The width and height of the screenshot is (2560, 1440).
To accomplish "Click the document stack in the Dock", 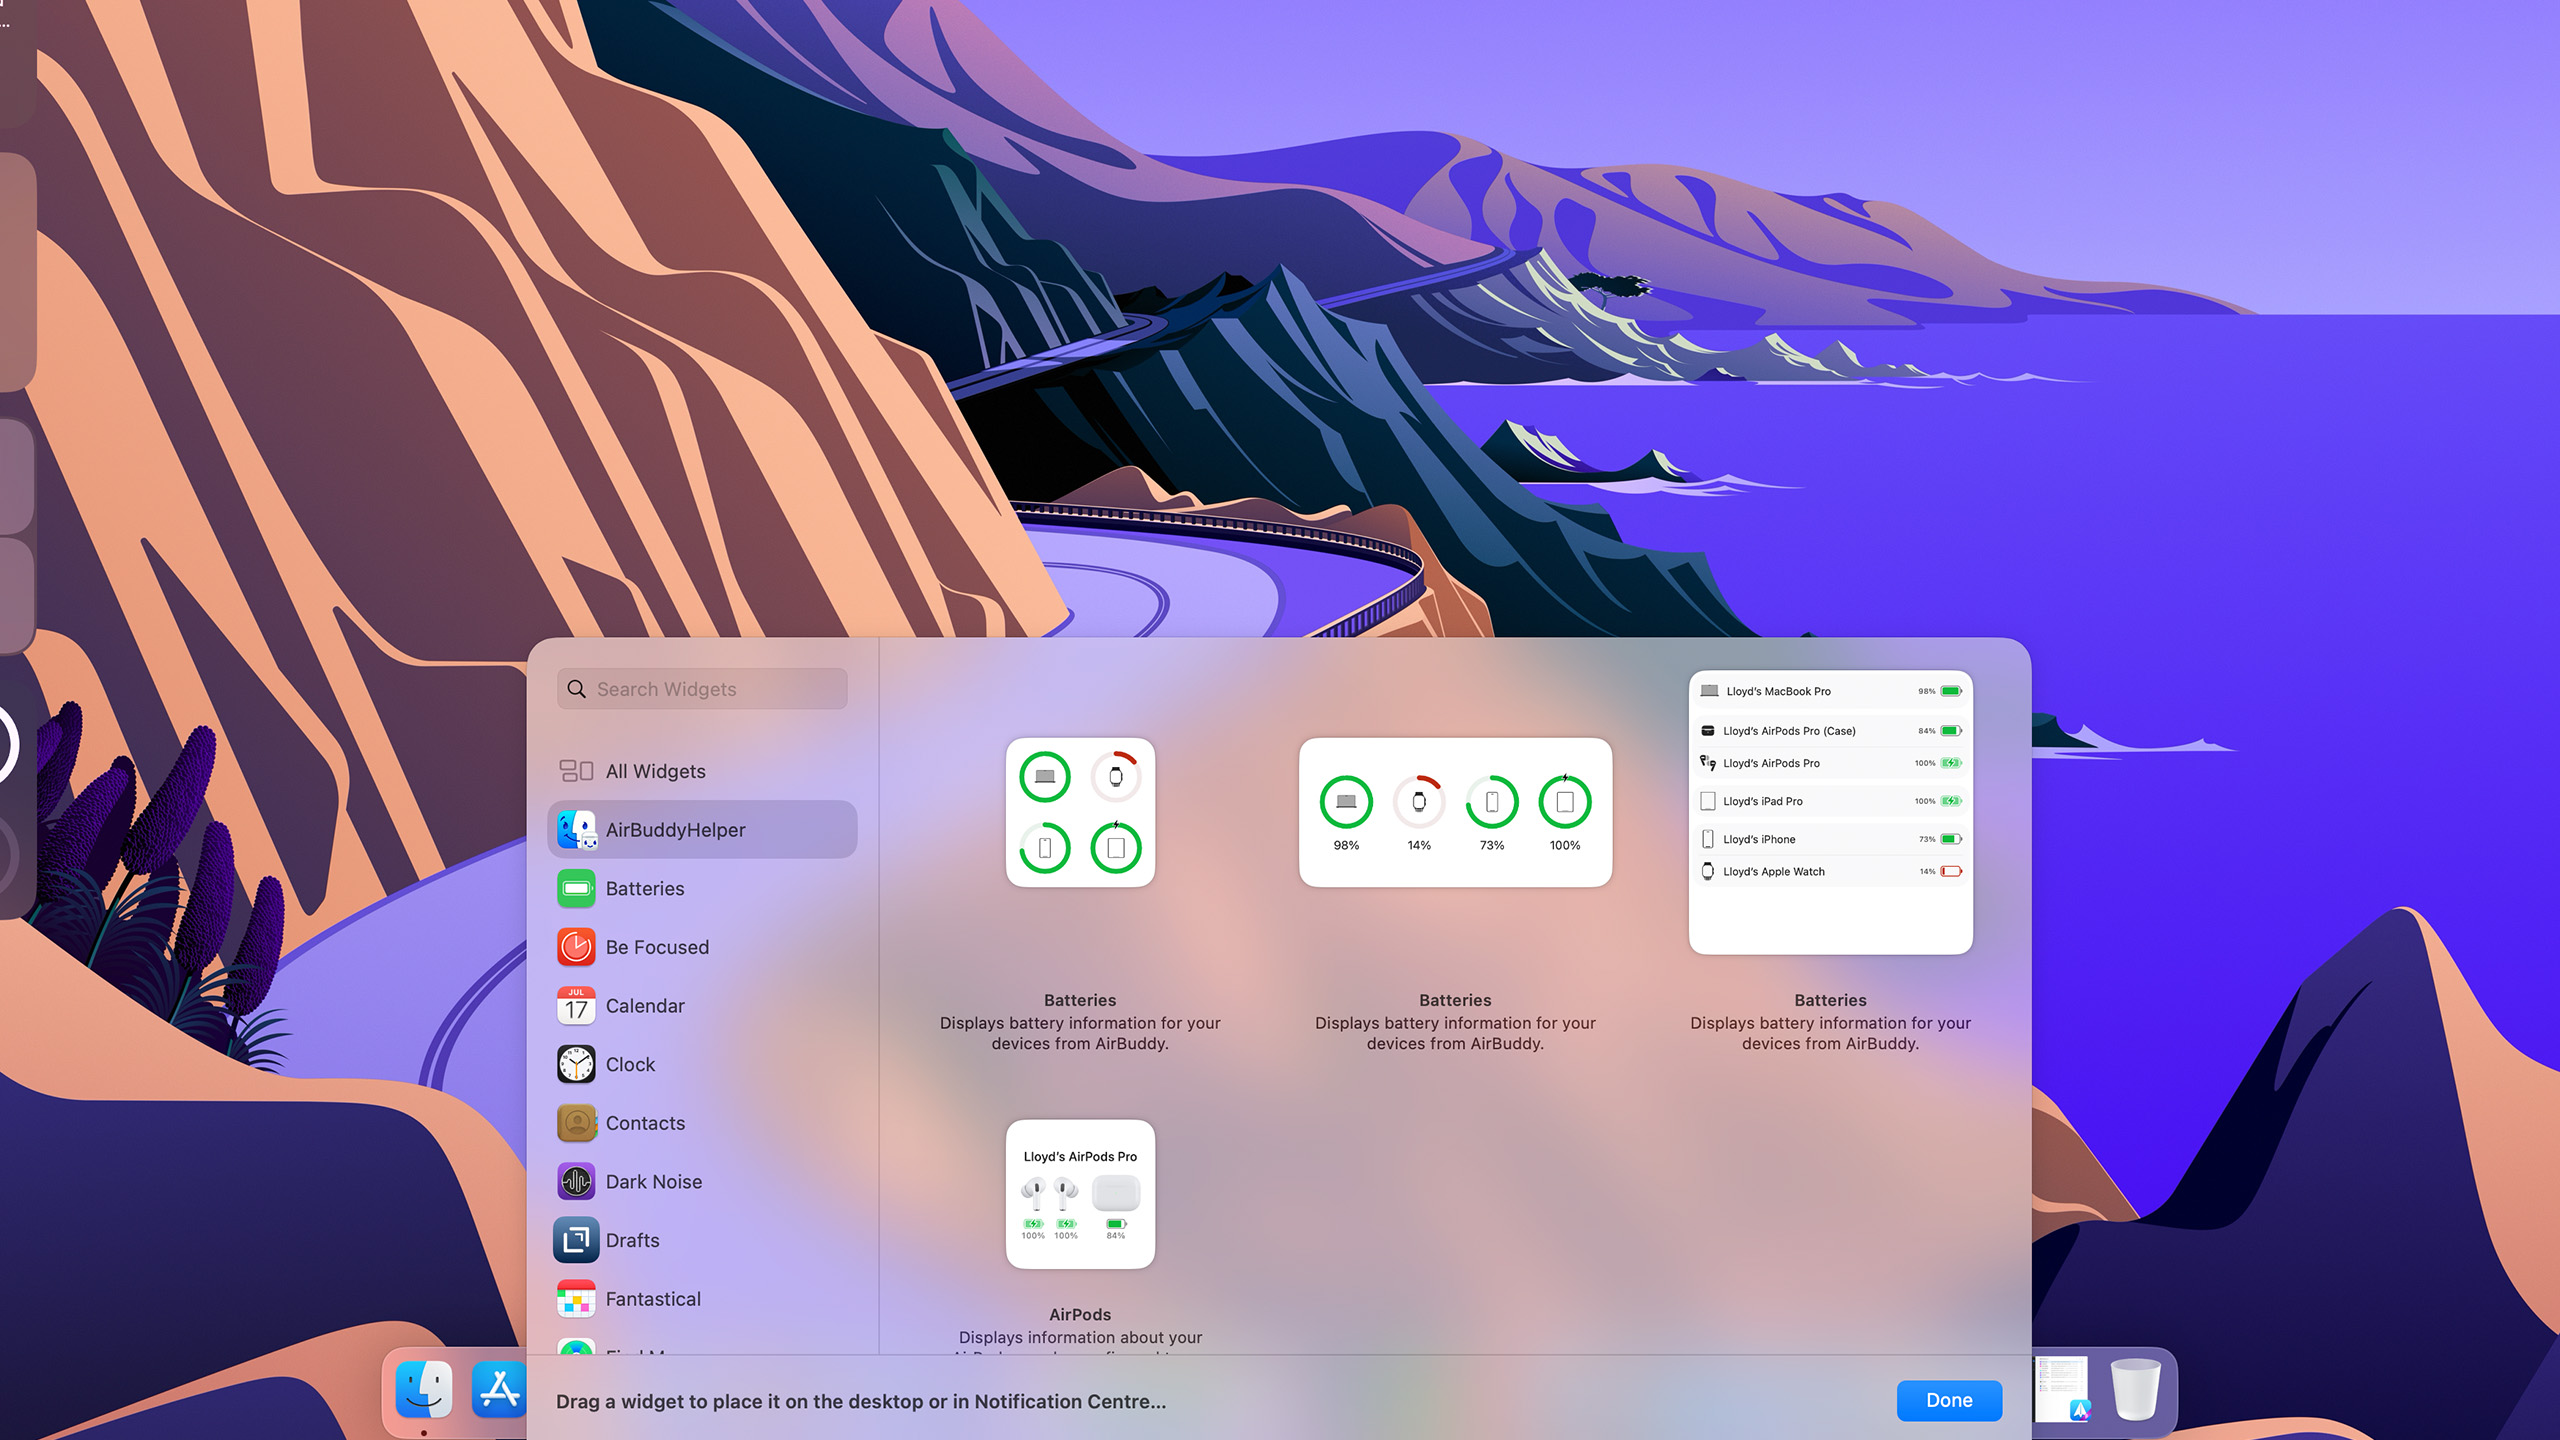I will click(2062, 1388).
